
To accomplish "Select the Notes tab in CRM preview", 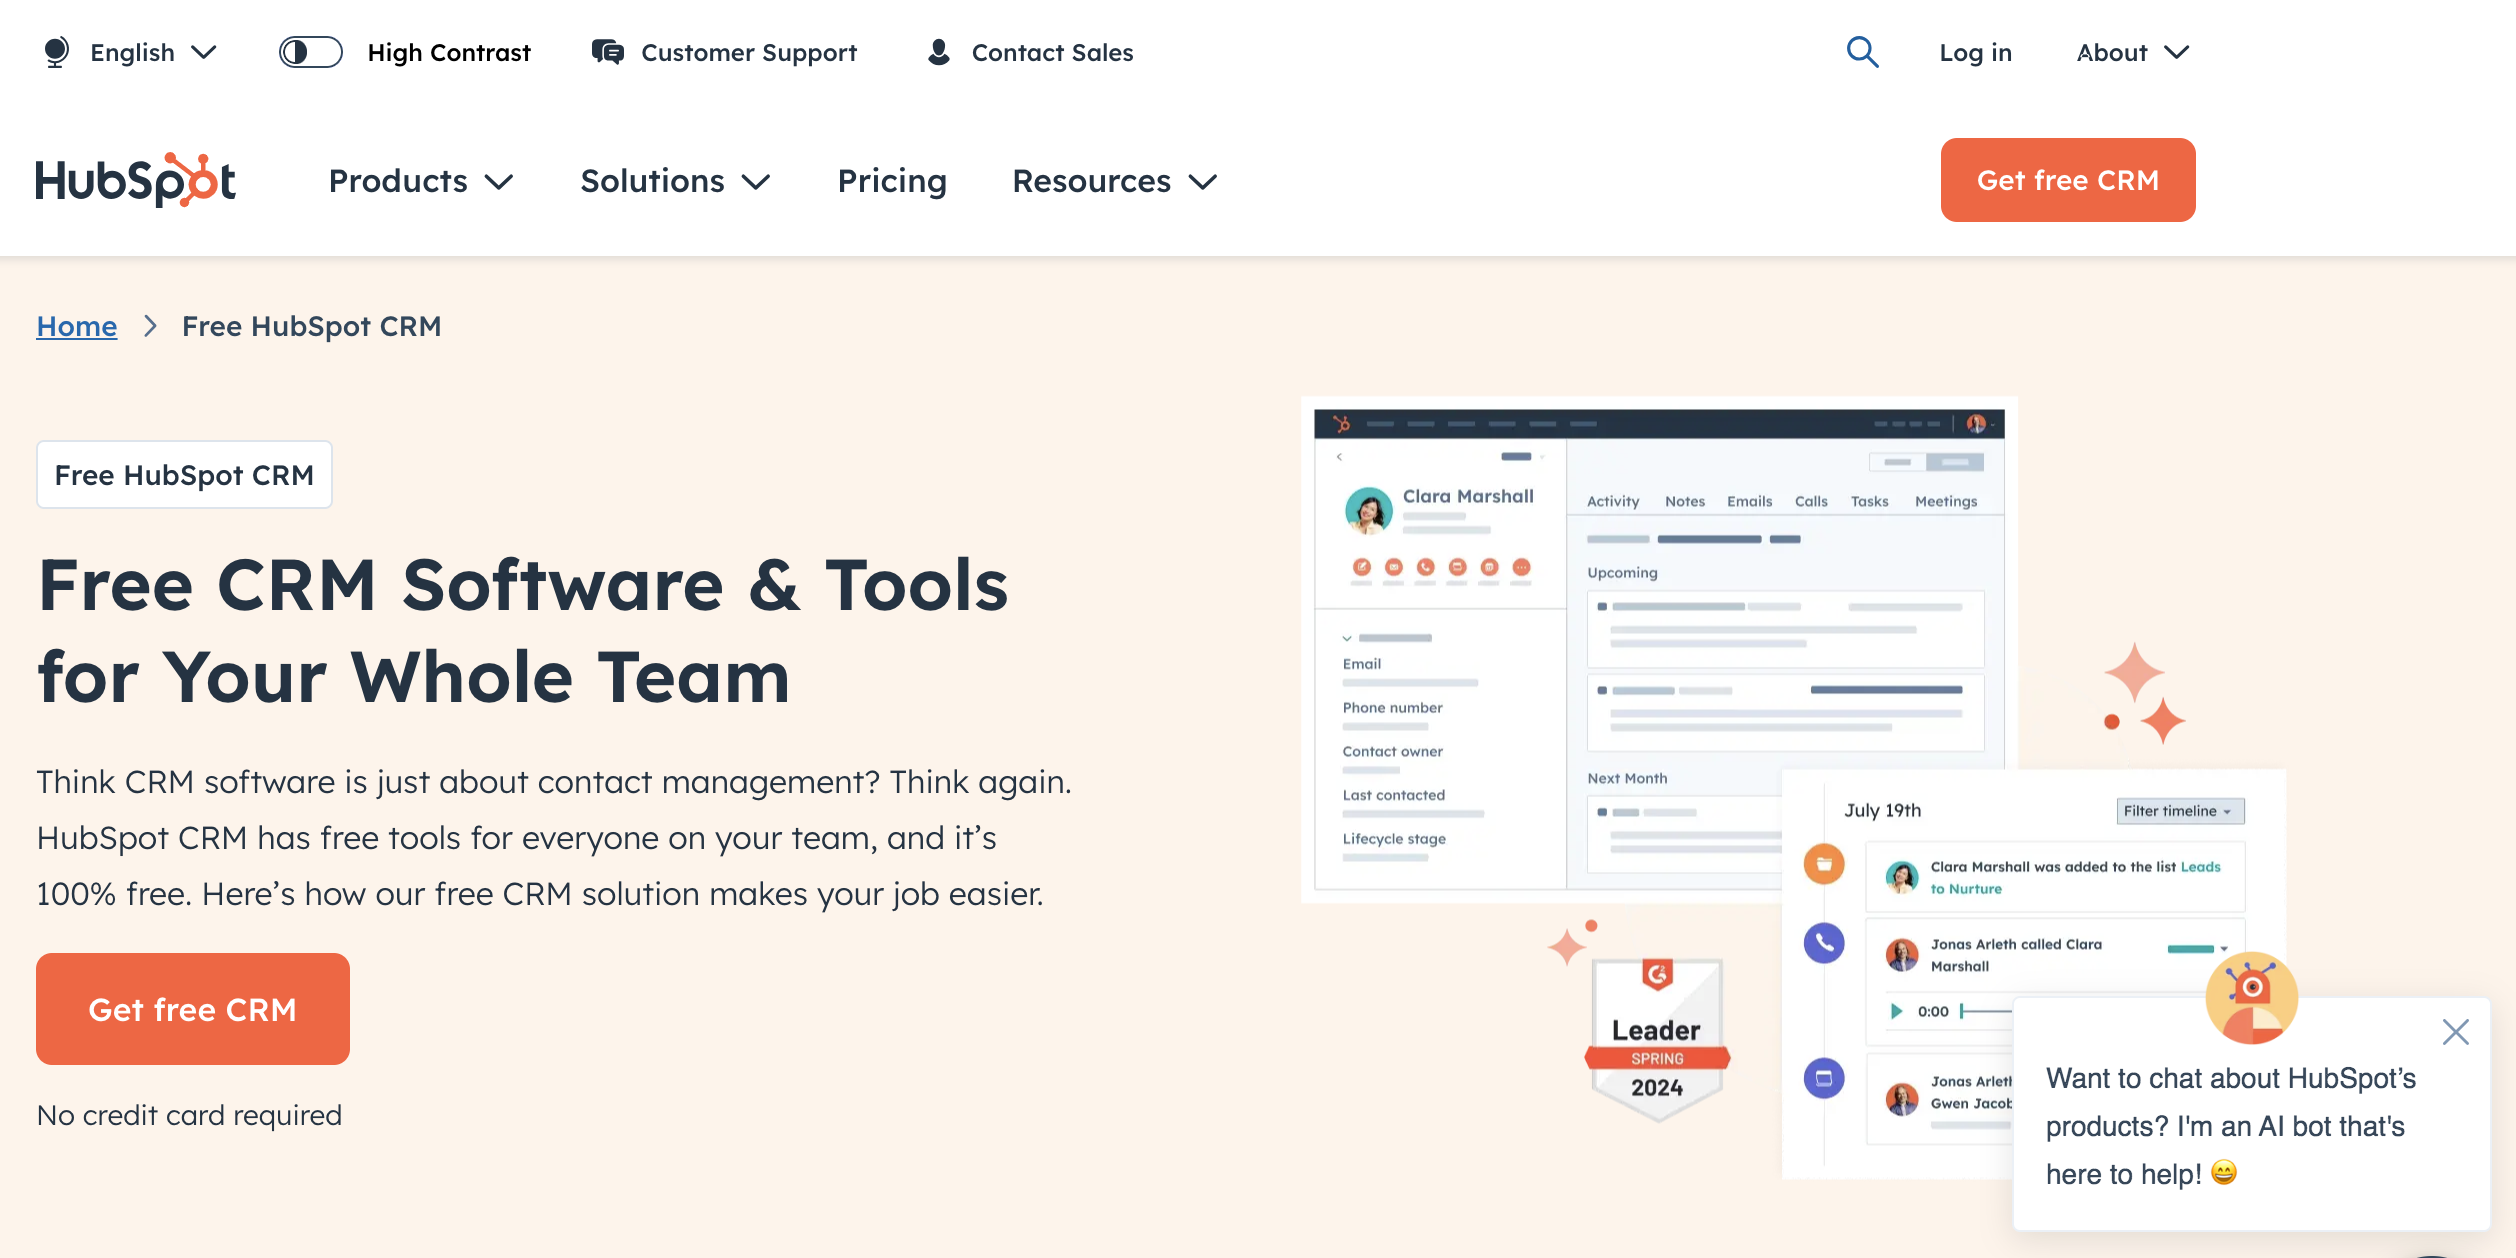I will point(1685,501).
